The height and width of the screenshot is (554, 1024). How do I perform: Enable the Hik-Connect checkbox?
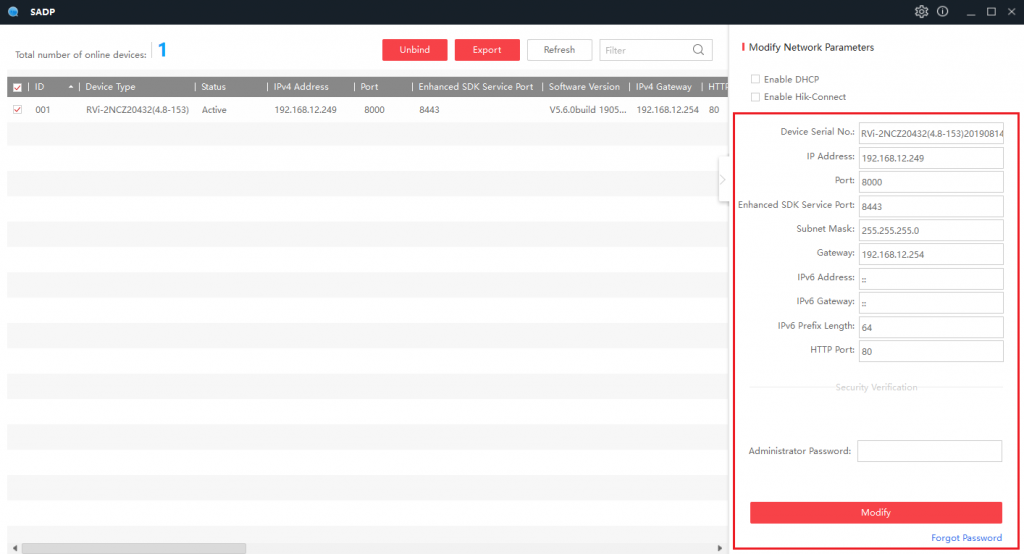coord(756,97)
